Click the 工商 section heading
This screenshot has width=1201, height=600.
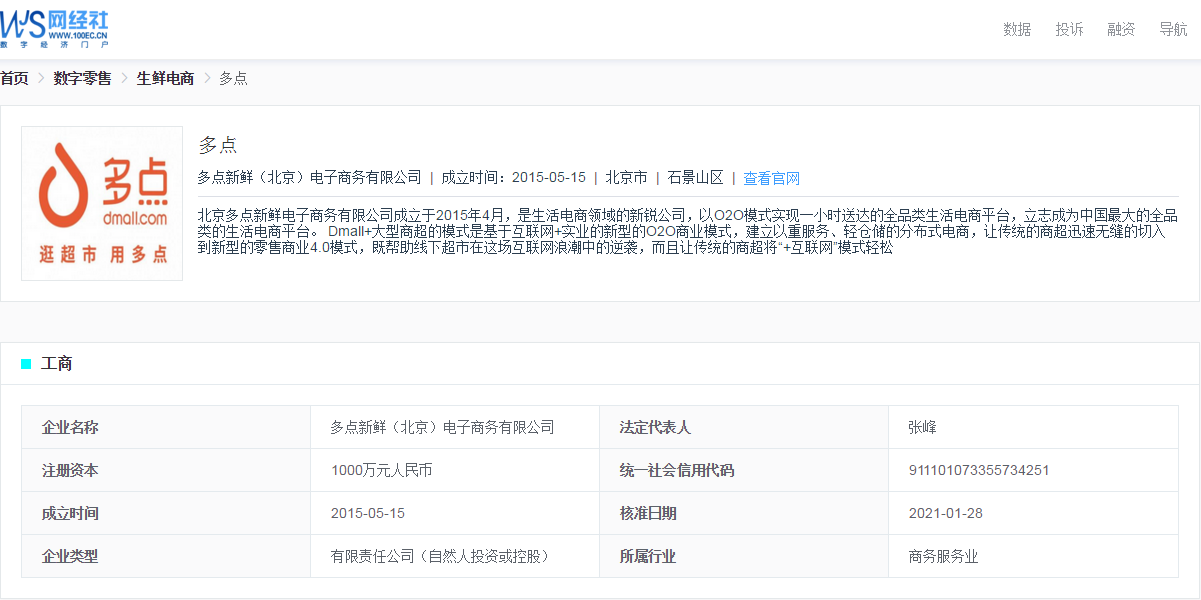tap(56, 363)
